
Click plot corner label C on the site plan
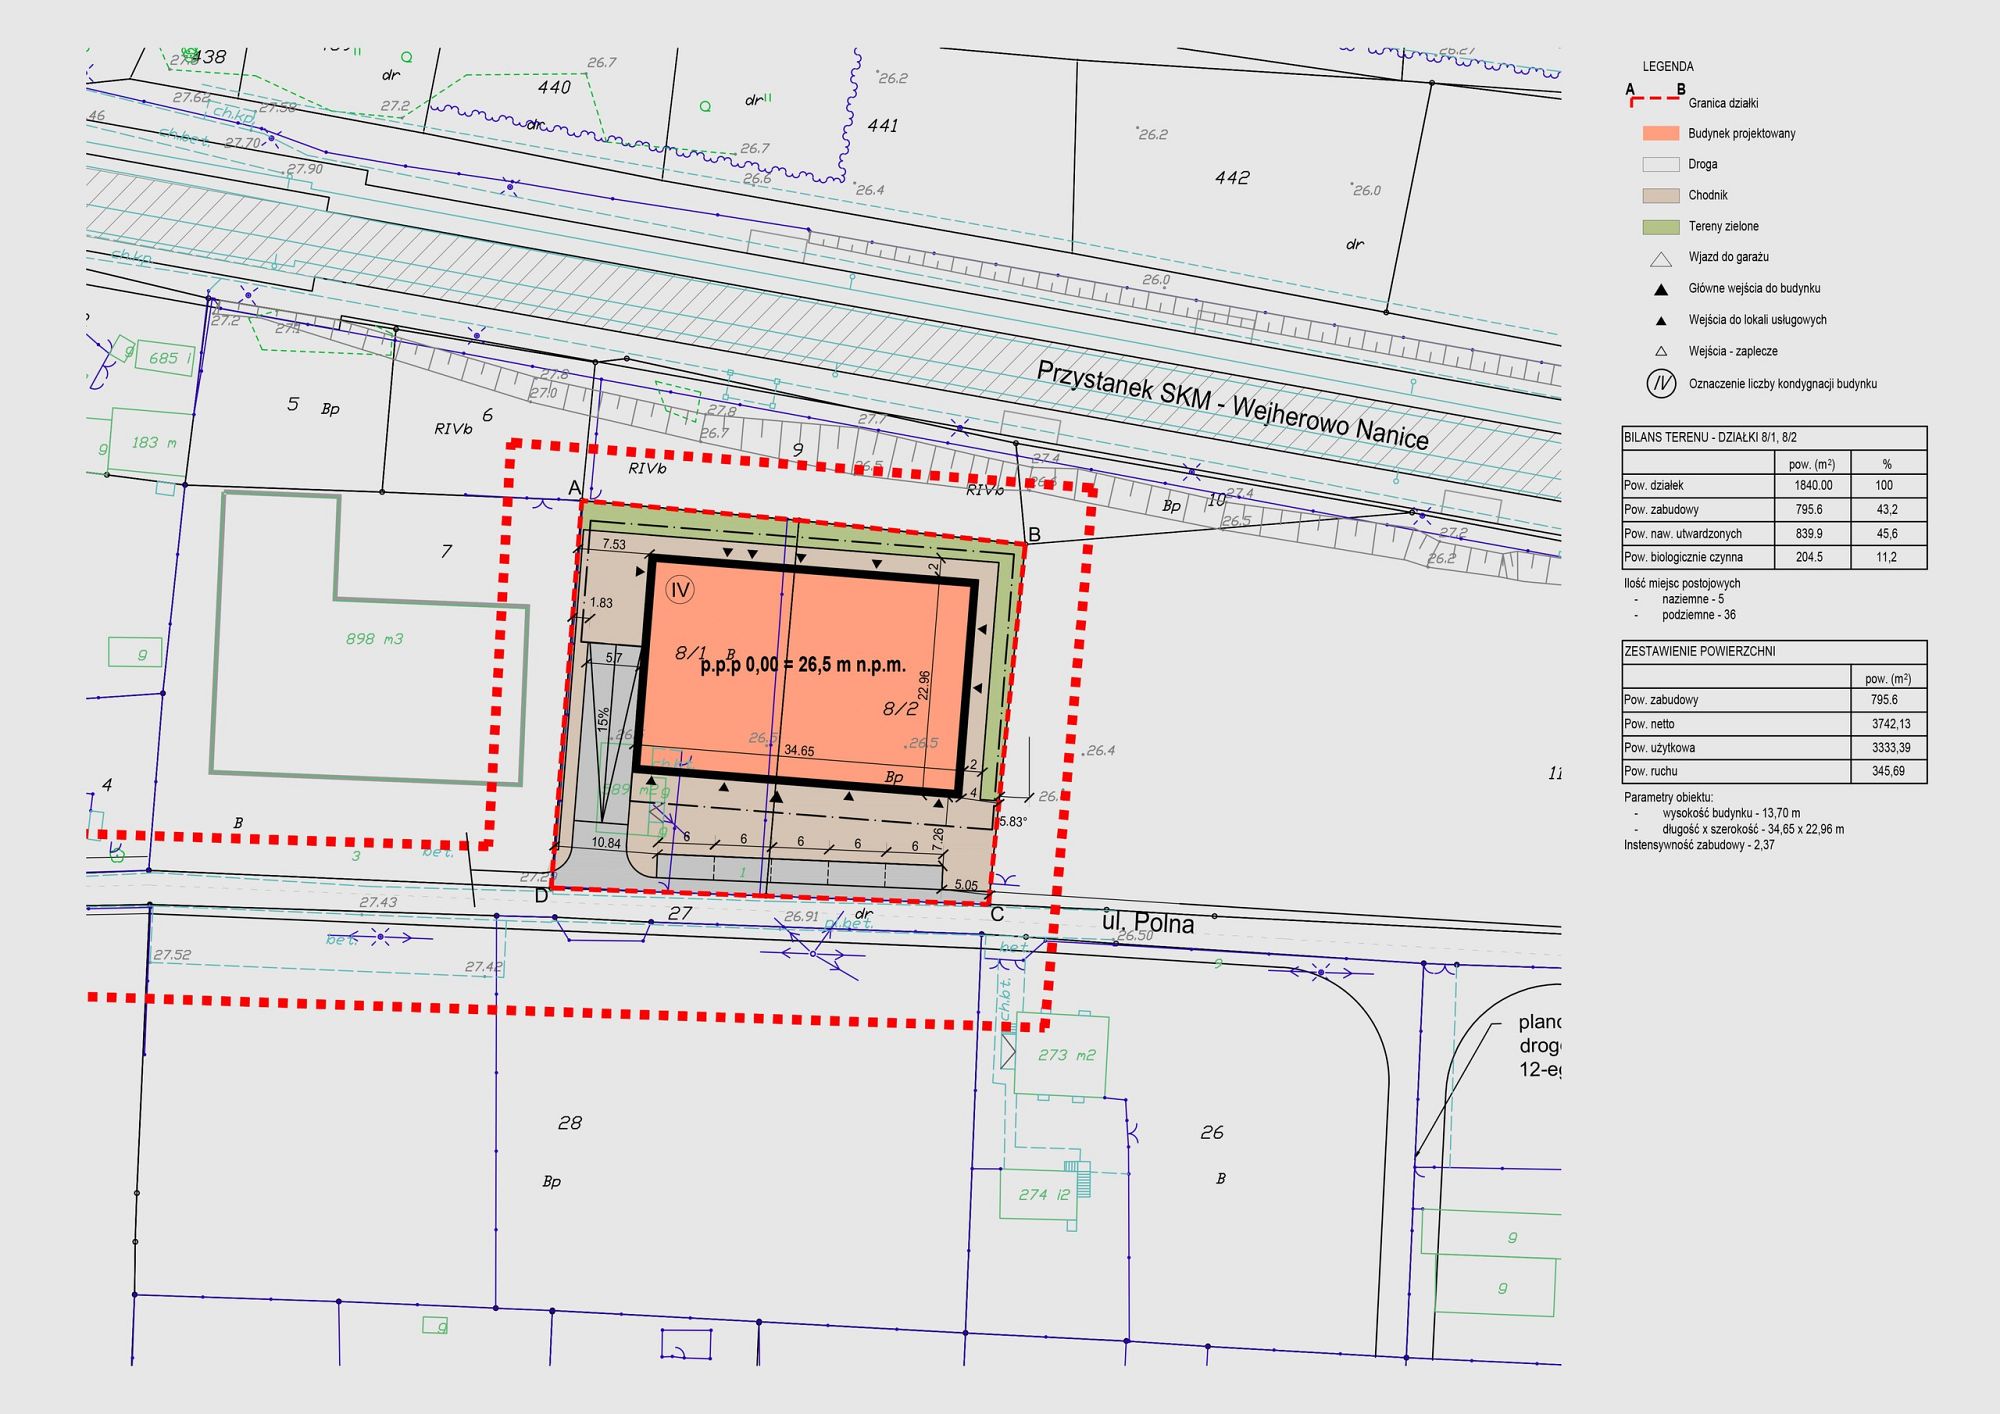[997, 915]
